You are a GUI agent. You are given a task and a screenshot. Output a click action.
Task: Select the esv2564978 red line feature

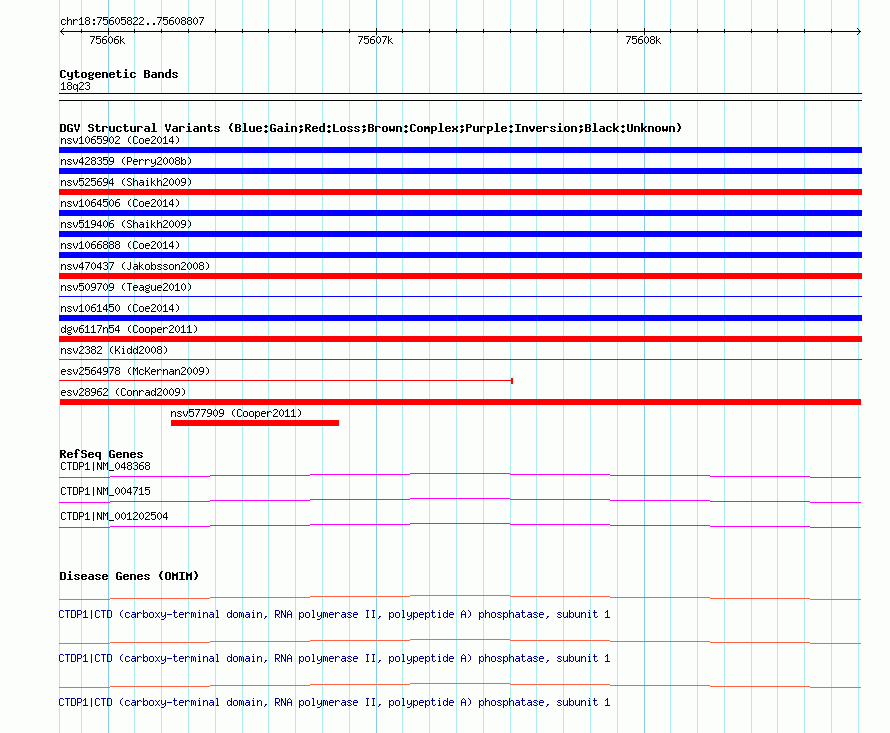[286, 380]
